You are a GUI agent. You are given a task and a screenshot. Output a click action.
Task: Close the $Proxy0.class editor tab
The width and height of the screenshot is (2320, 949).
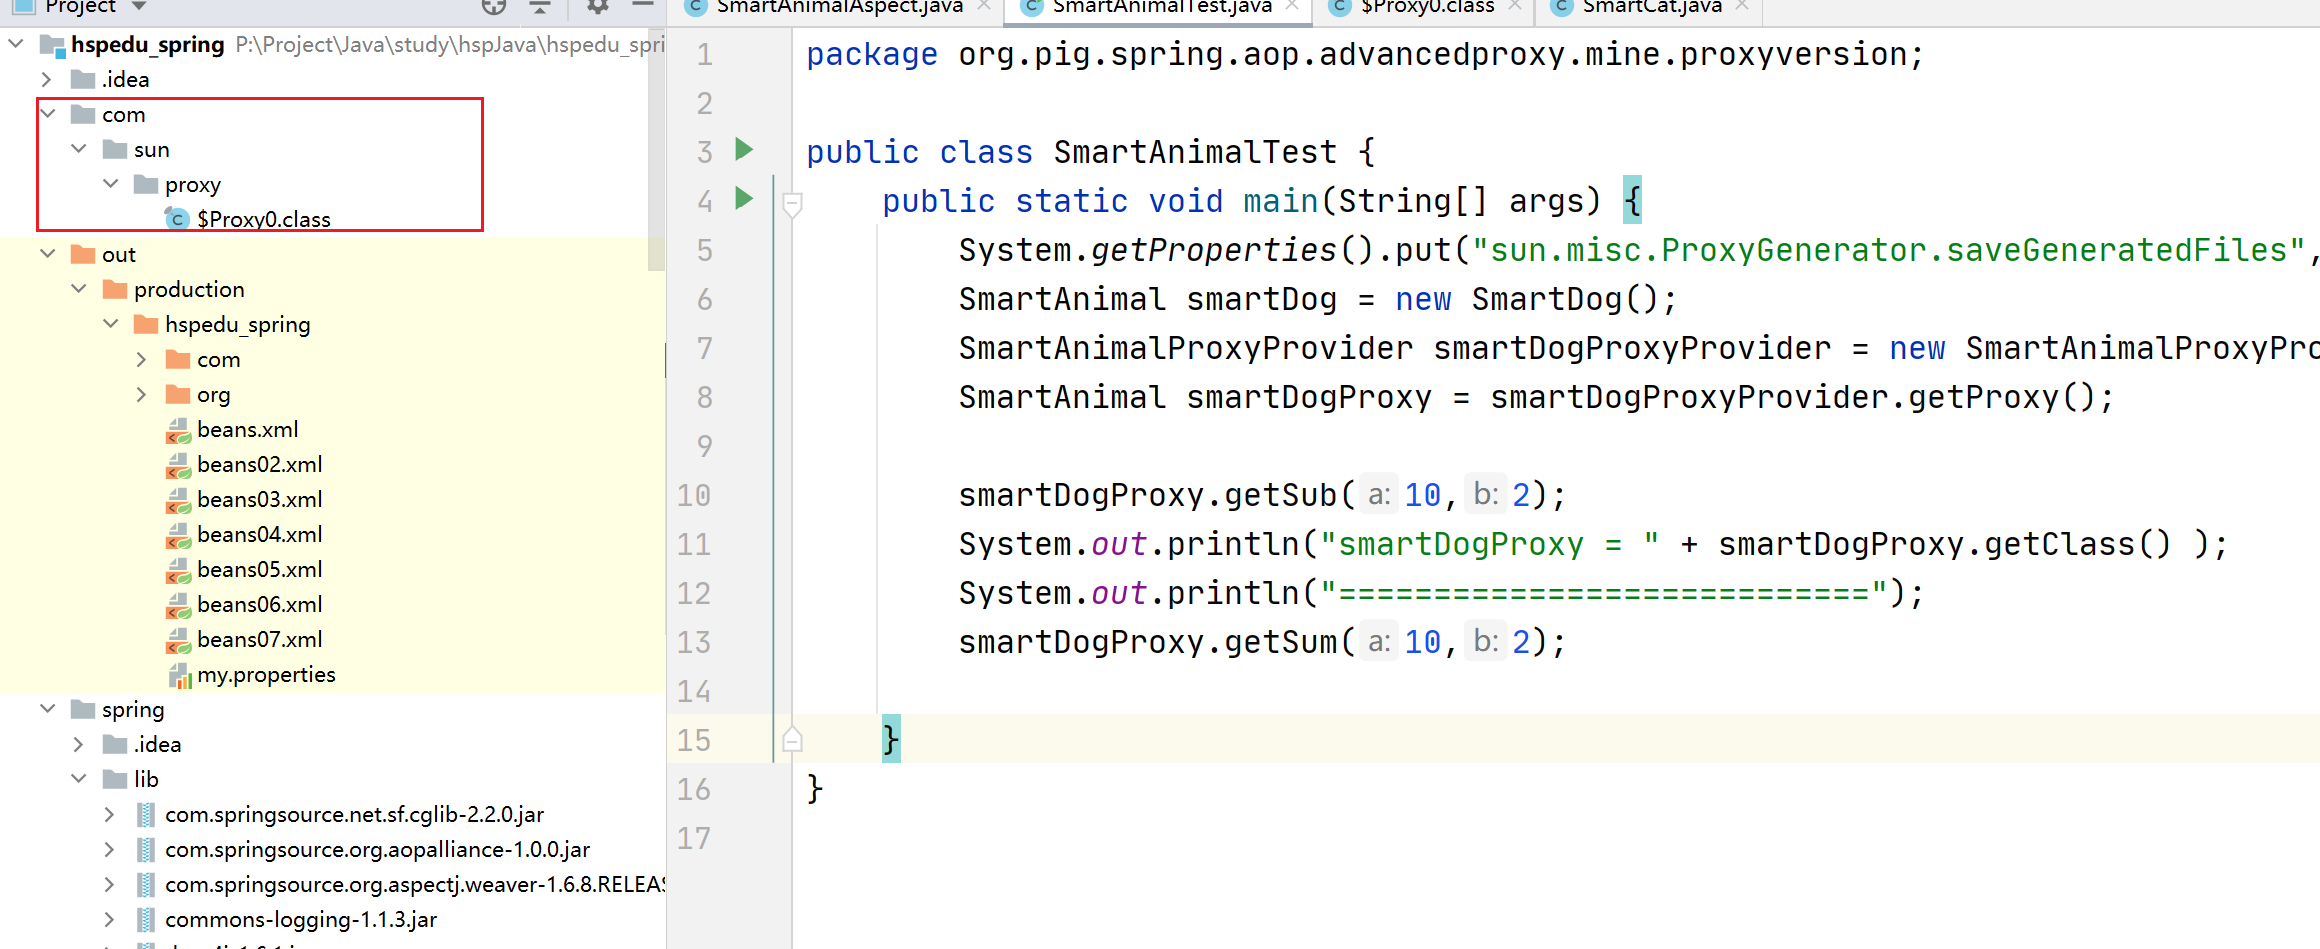[1515, 6]
